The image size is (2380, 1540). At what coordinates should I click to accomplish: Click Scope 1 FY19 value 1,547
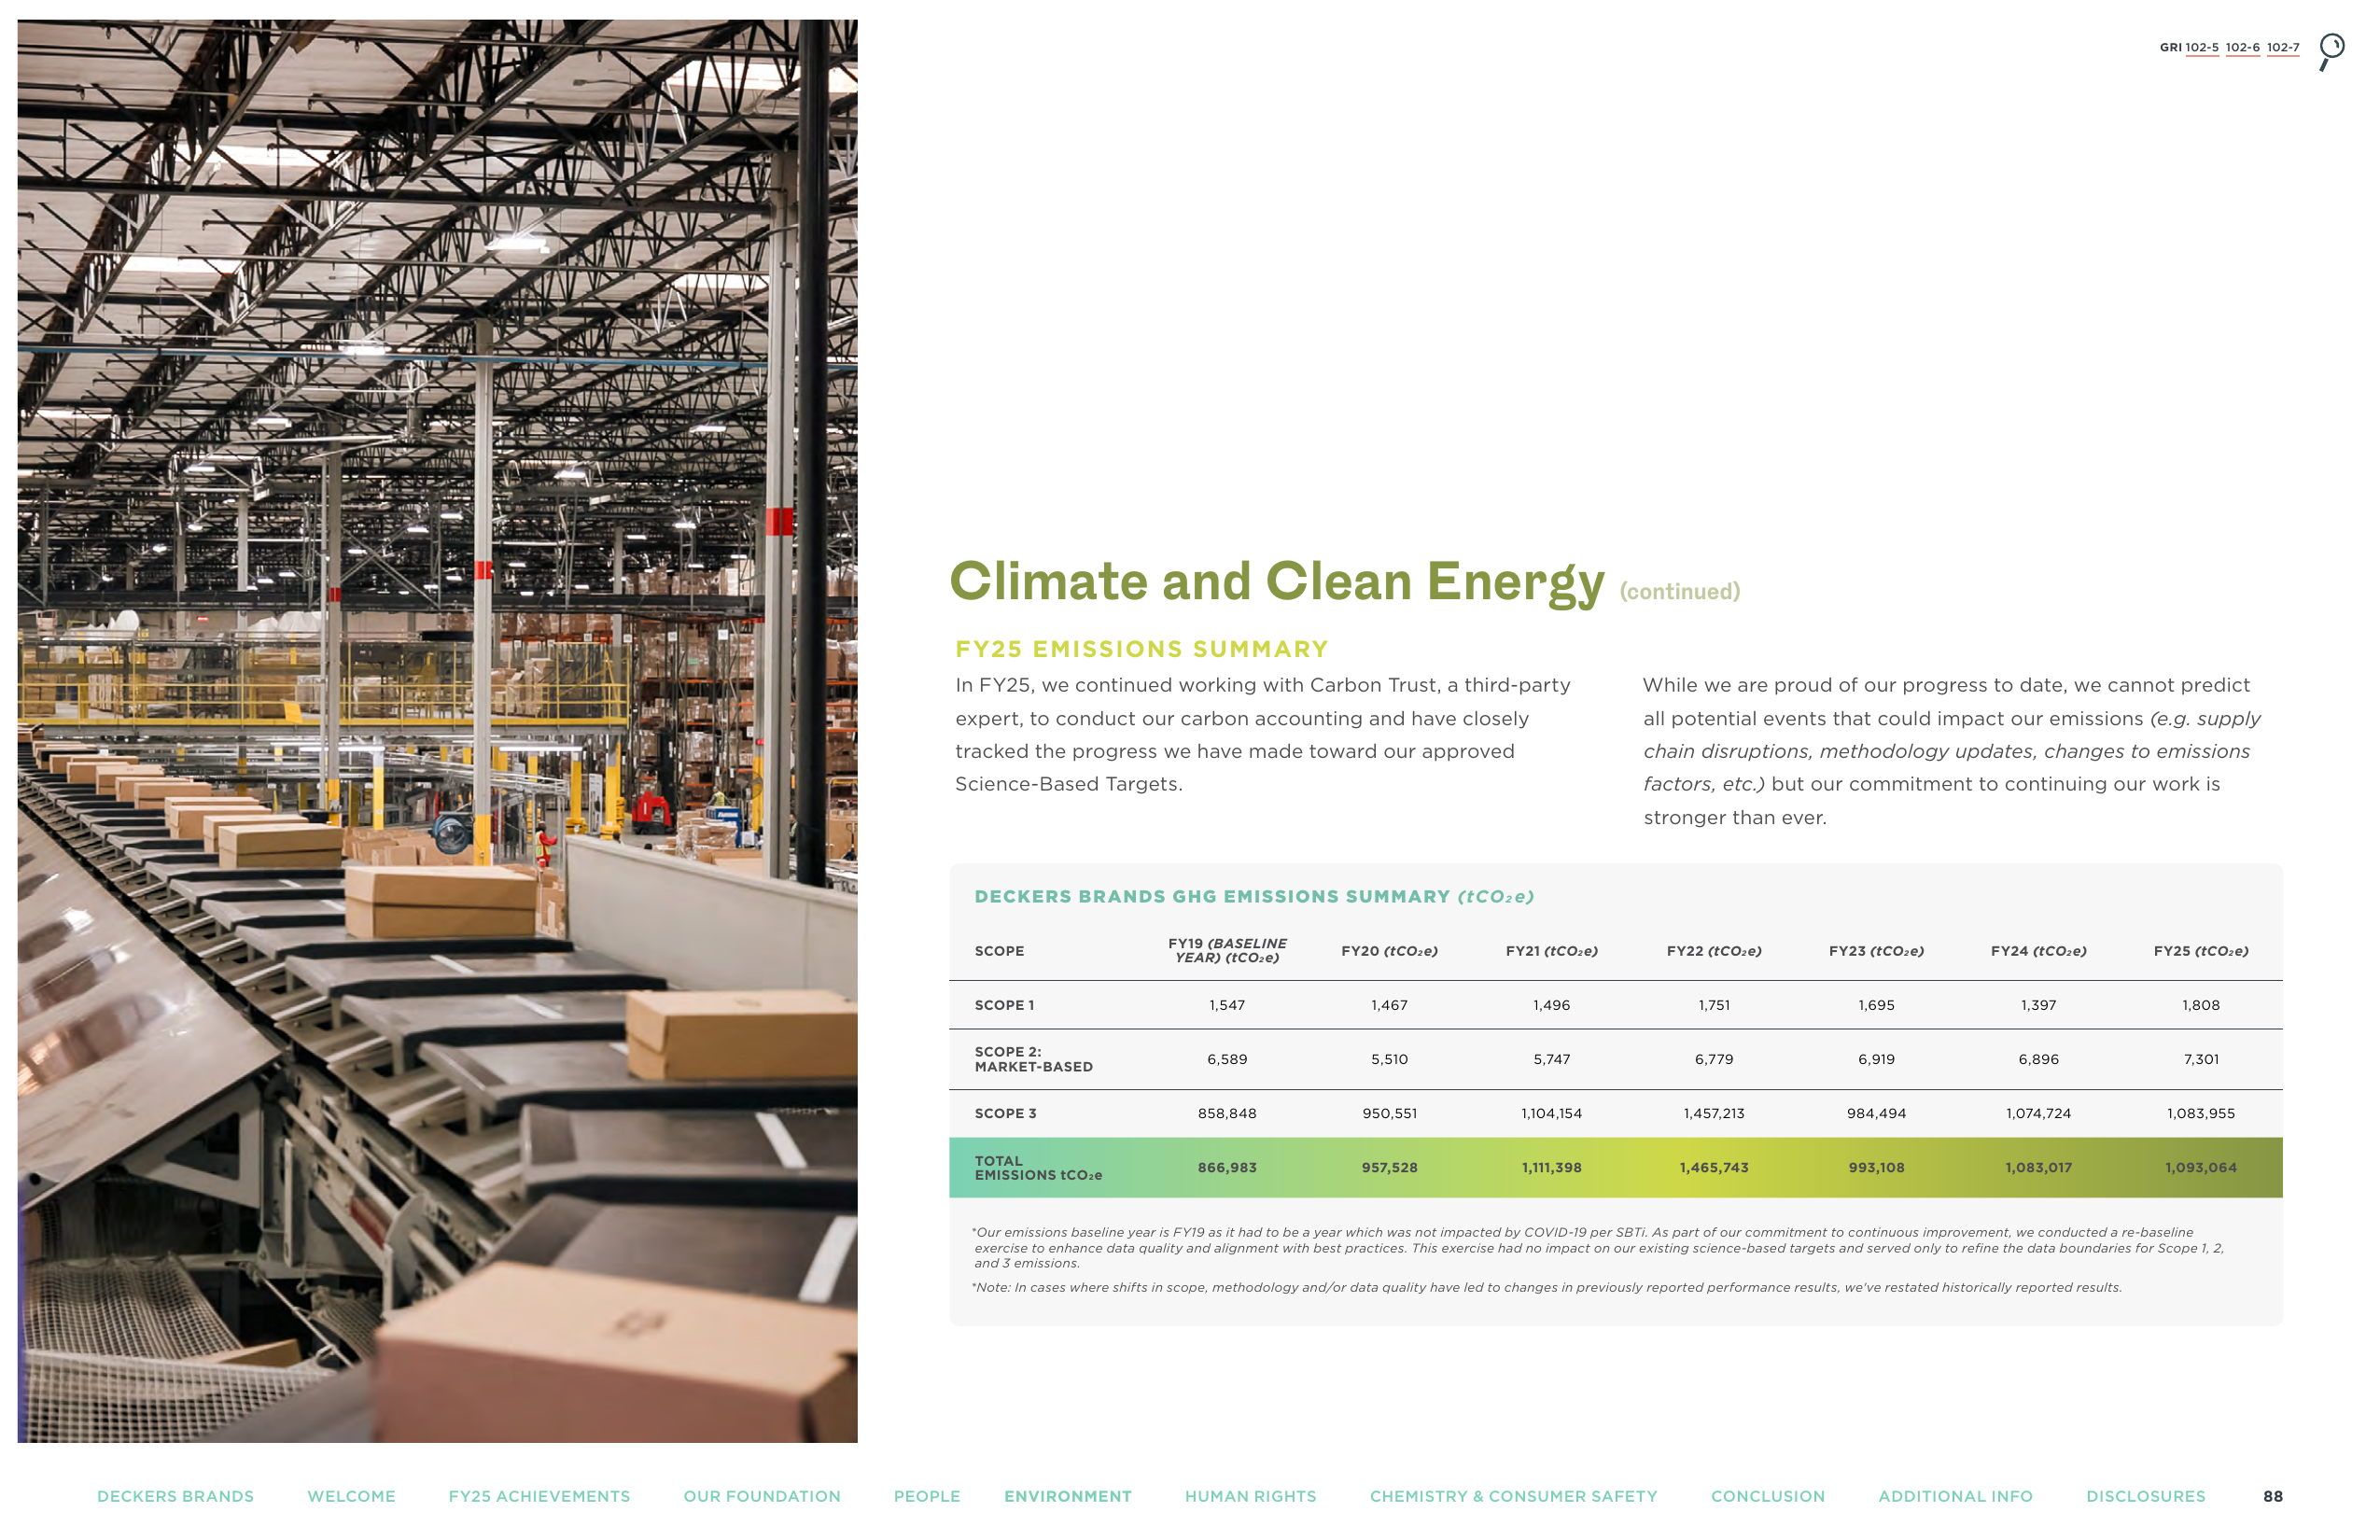[x=1227, y=1005]
